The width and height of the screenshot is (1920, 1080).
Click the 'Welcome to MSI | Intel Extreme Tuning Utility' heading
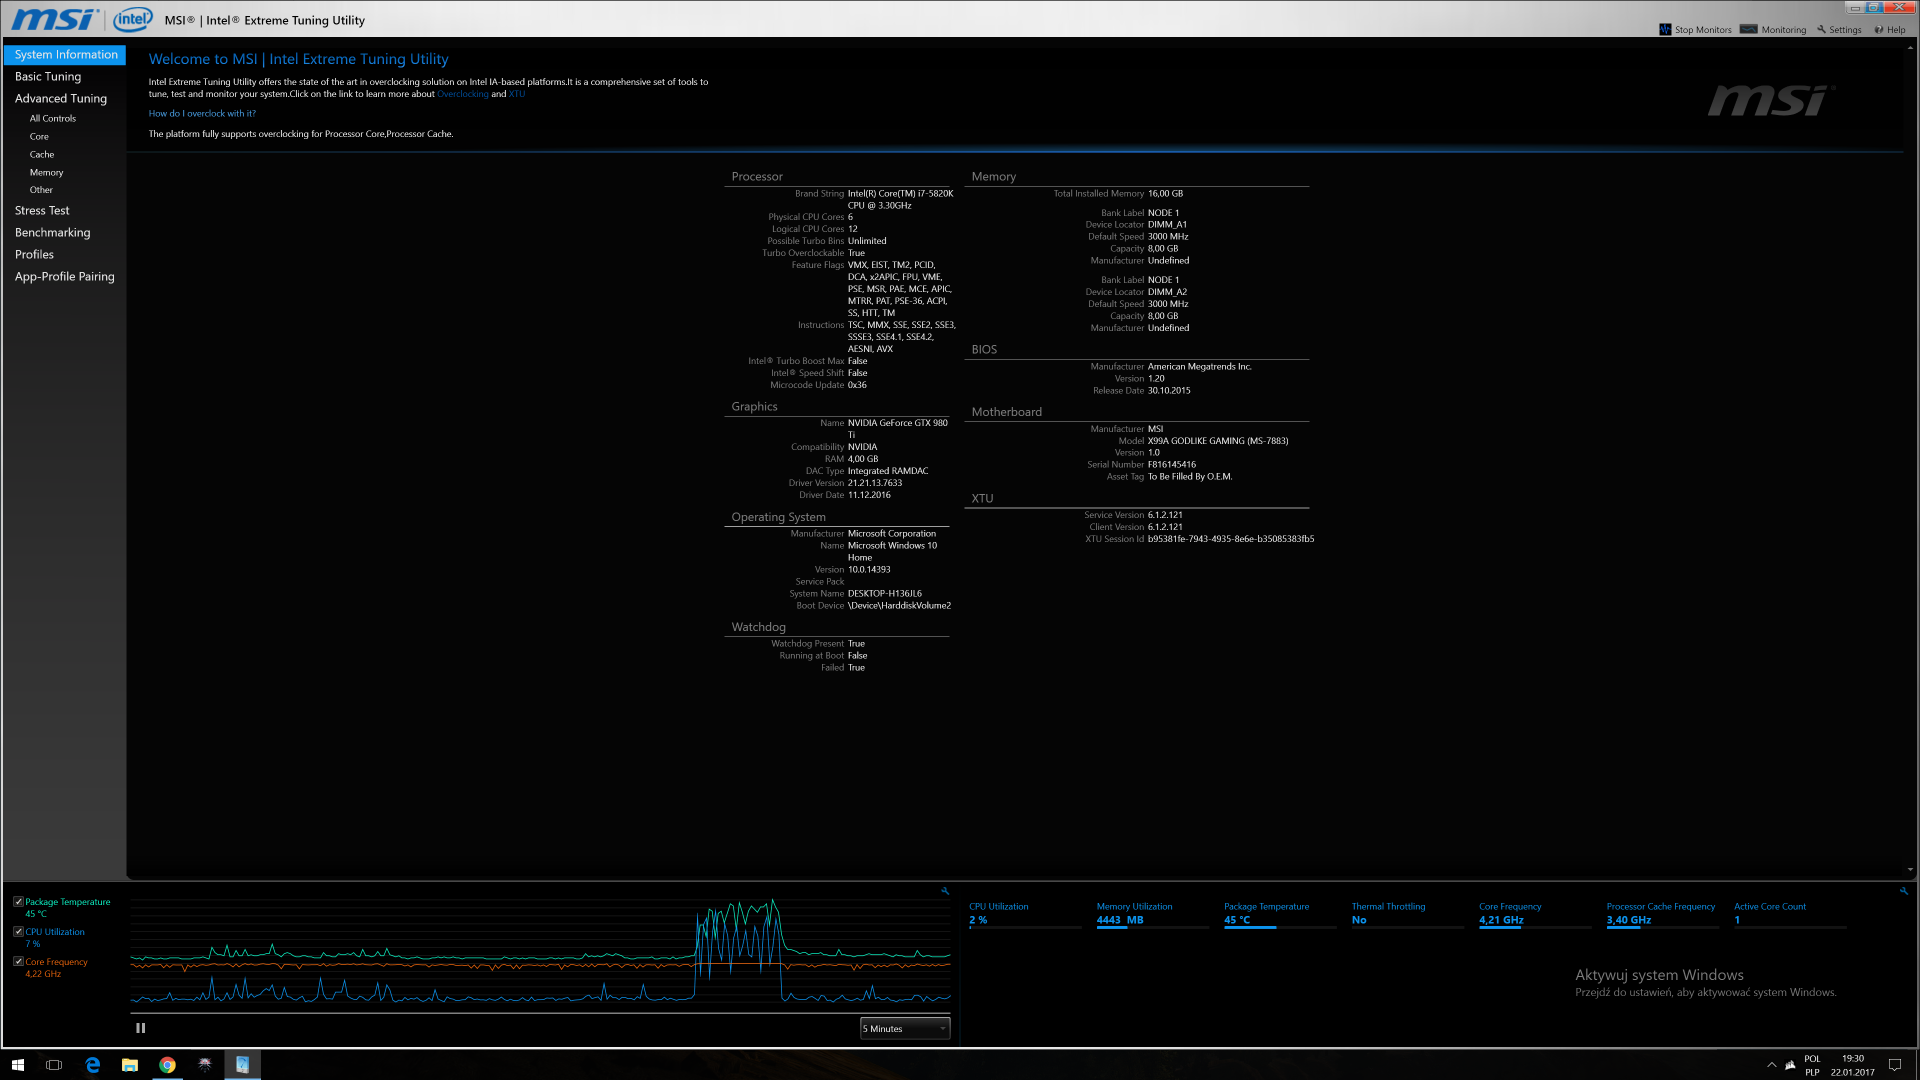tap(299, 60)
